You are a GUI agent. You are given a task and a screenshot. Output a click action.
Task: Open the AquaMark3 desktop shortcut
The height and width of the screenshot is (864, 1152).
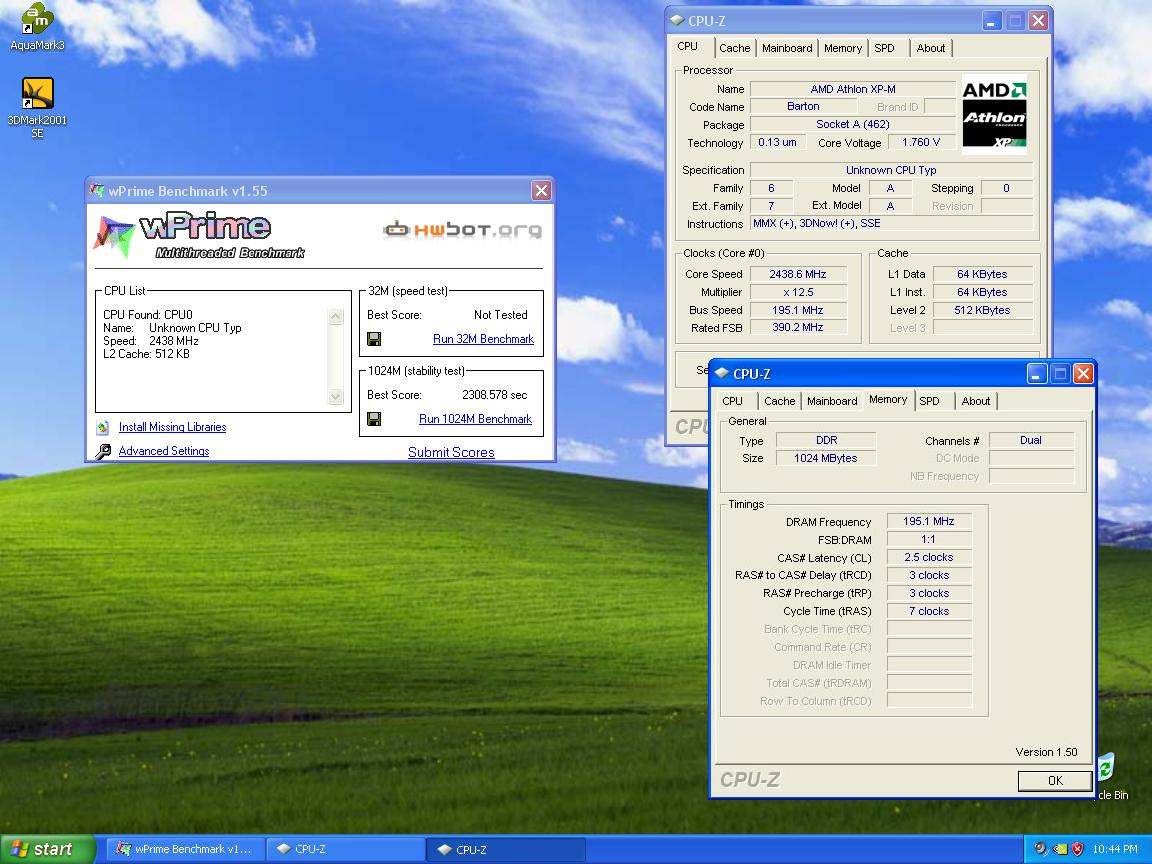pos(37,27)
